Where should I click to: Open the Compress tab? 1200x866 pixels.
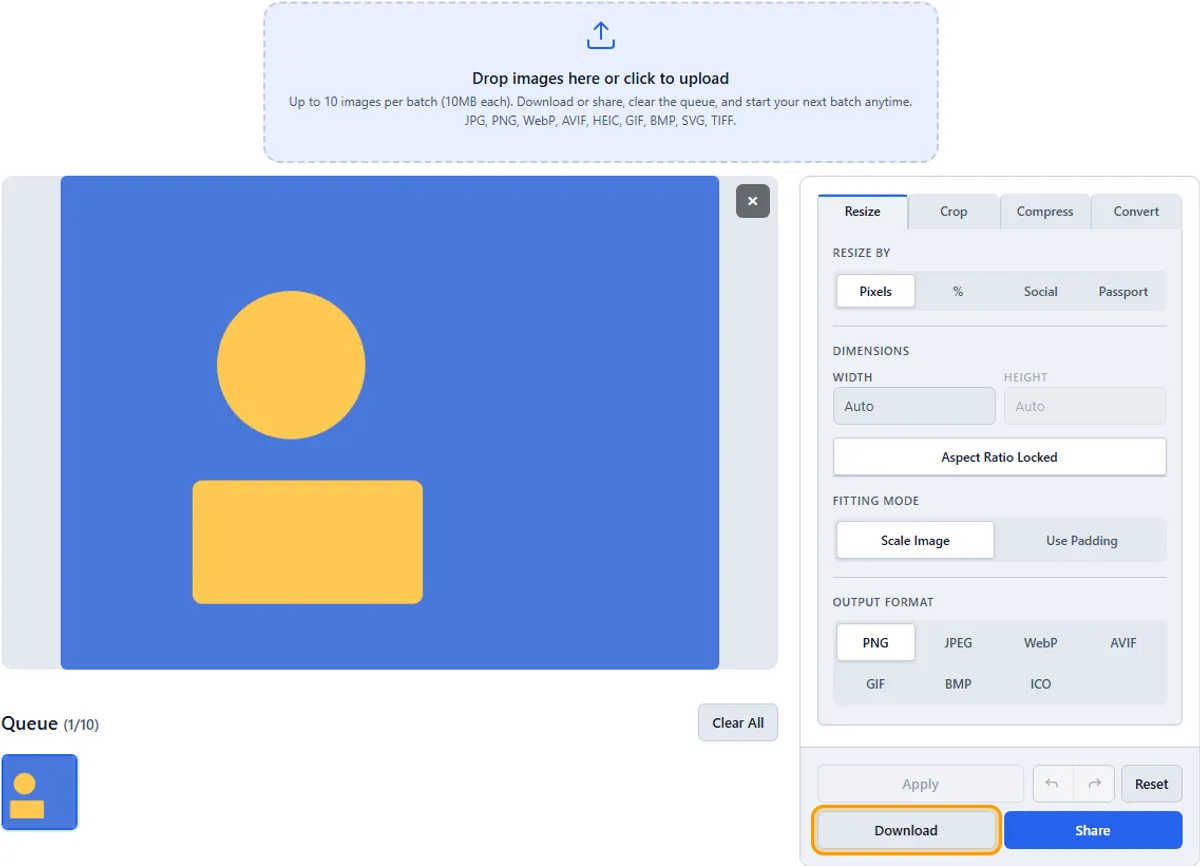[x=1045, y=211]
